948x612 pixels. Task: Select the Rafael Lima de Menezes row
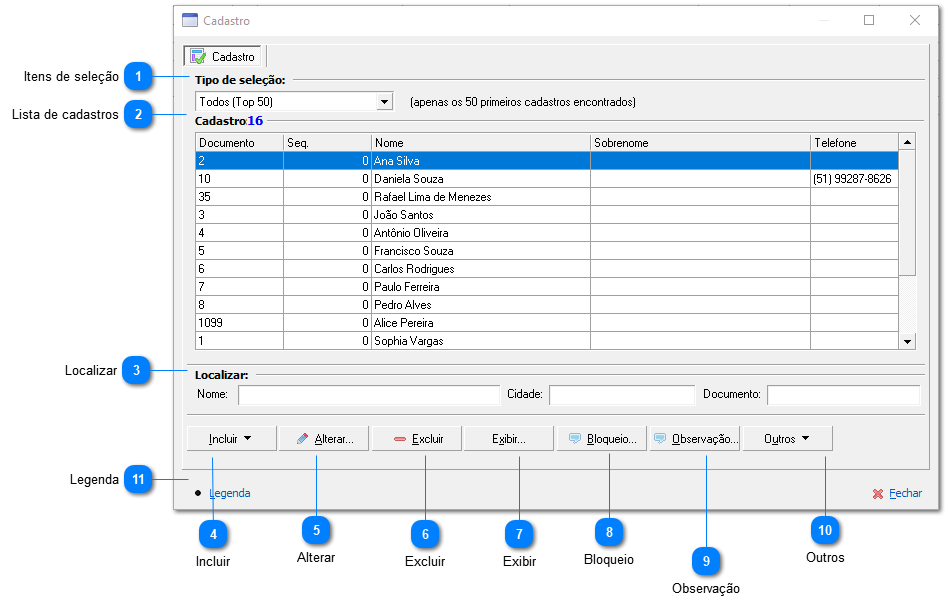pyautogui.click(x=547, y=197)
